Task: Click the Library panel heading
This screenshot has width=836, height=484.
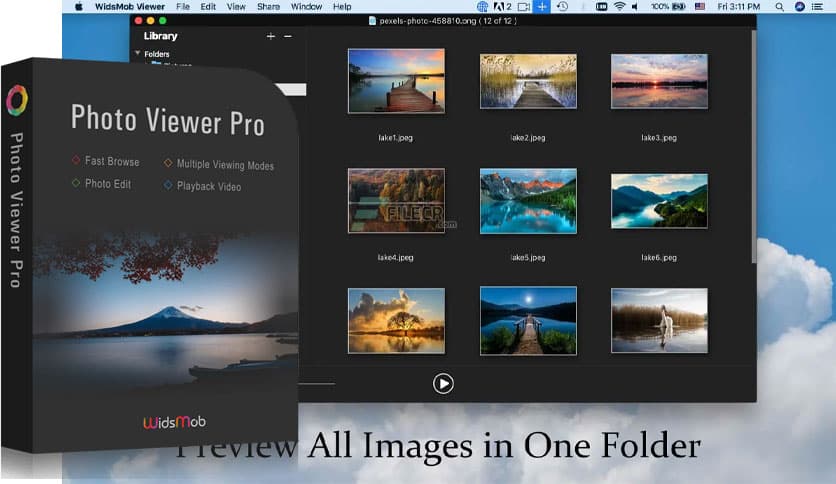Action: pos(160,36)
